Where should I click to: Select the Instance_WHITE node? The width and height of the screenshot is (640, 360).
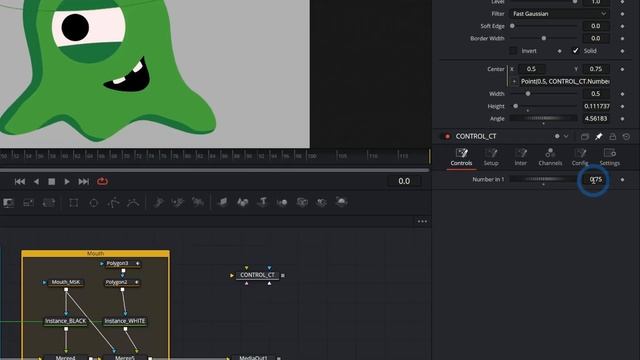click(x=125, y=321)
